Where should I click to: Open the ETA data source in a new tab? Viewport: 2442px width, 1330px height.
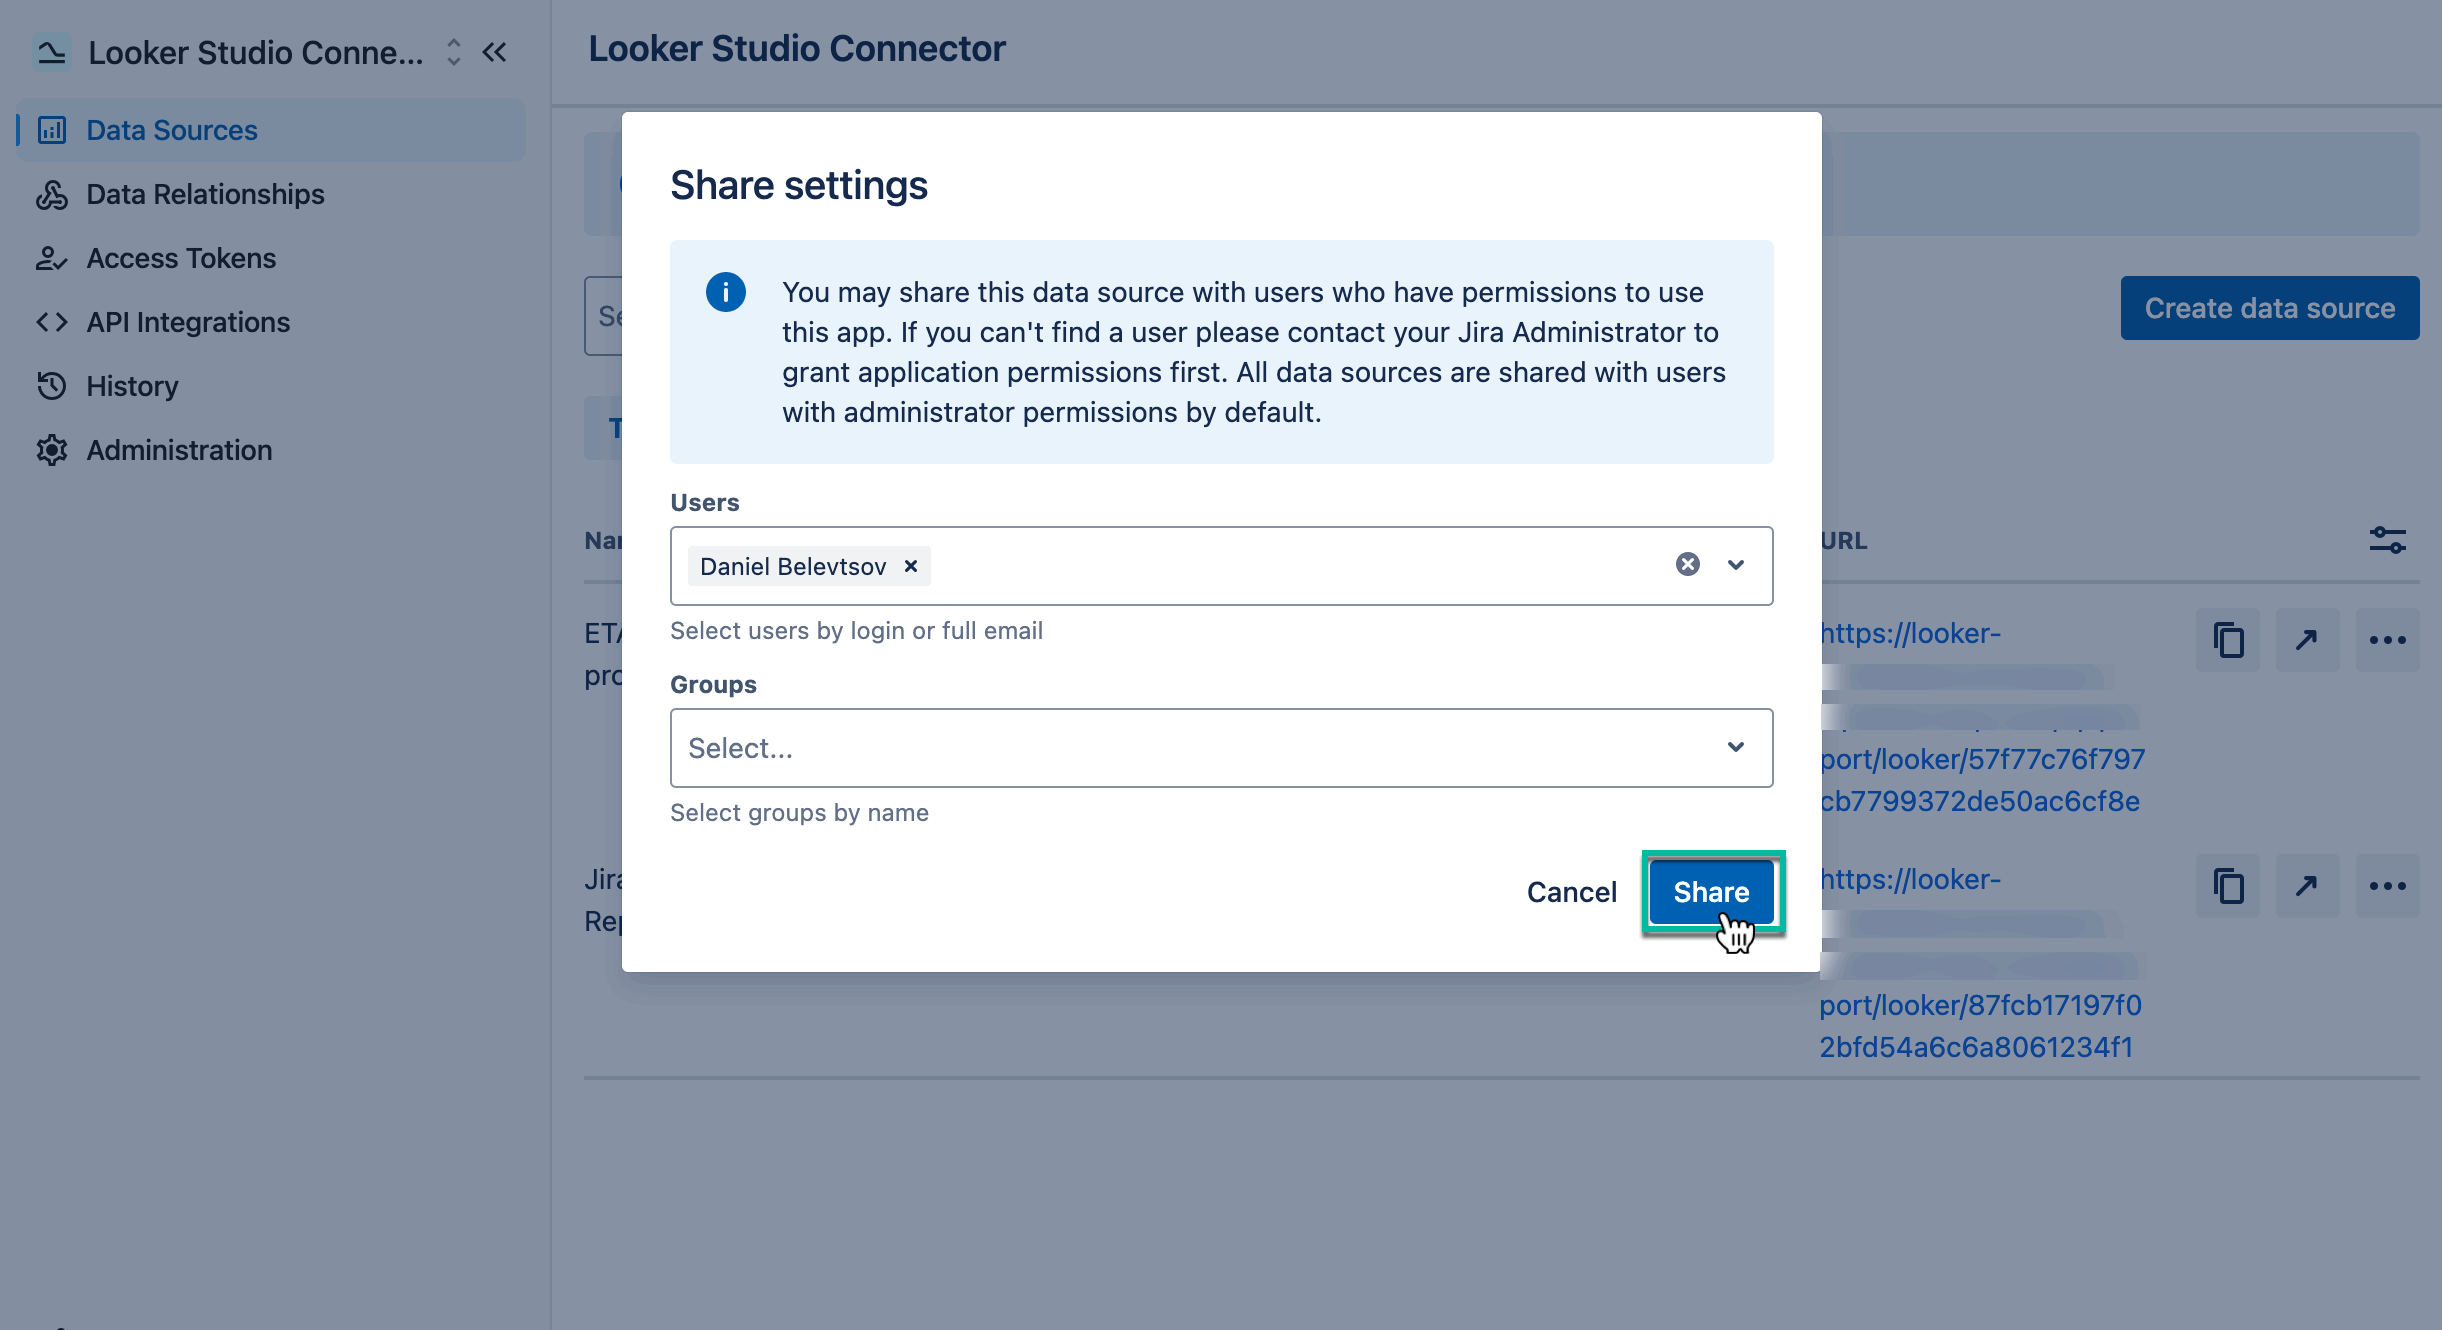2308,639
